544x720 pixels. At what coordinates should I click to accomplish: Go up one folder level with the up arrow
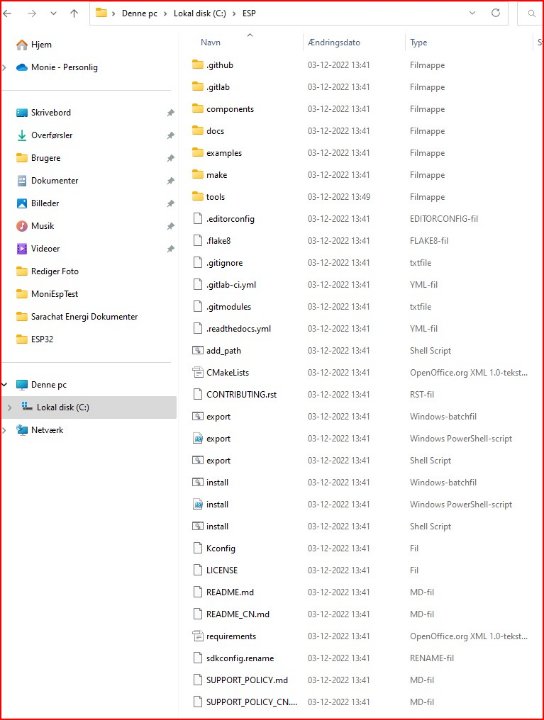pos(74,13)
